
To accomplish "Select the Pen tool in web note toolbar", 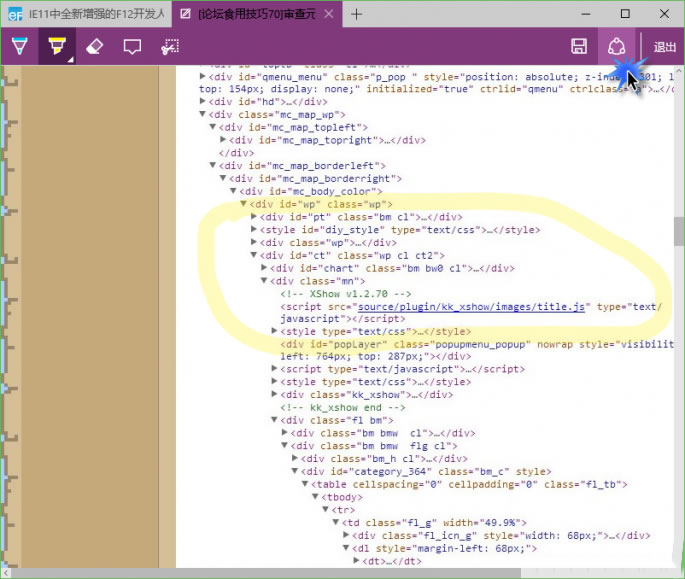I will [19, 46].
